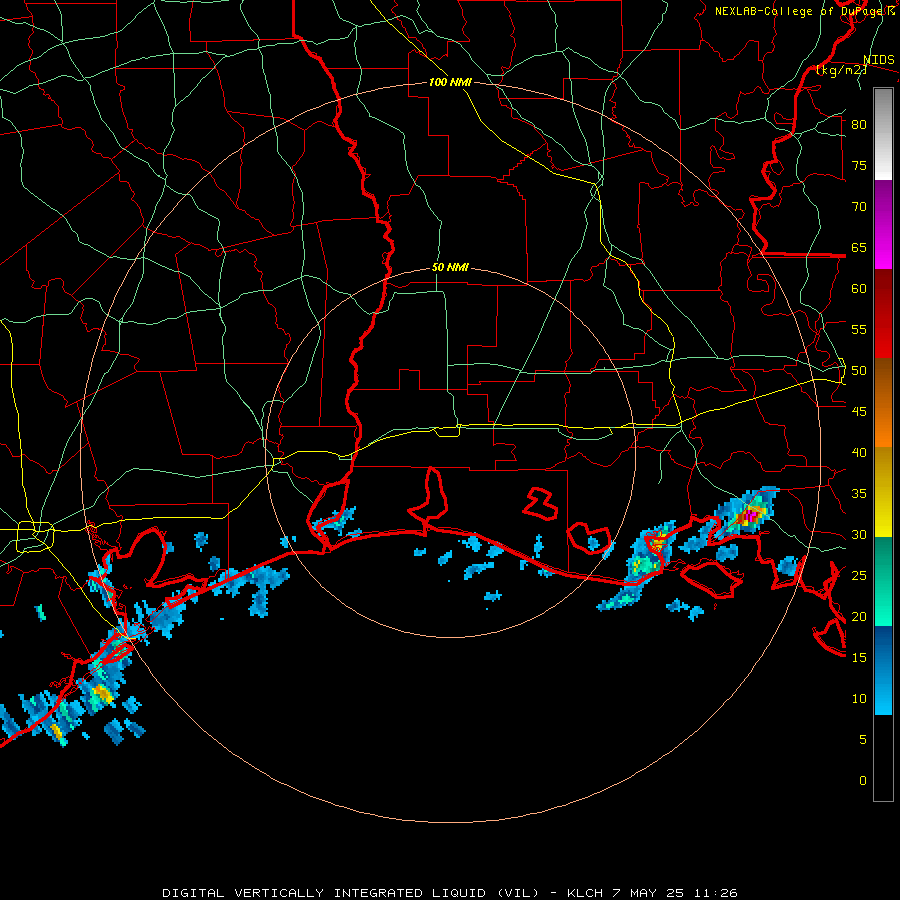Screen dimensions: 900x900
Task: Click the blue segment of the VIL color bar
Action: tap(883, 670)
